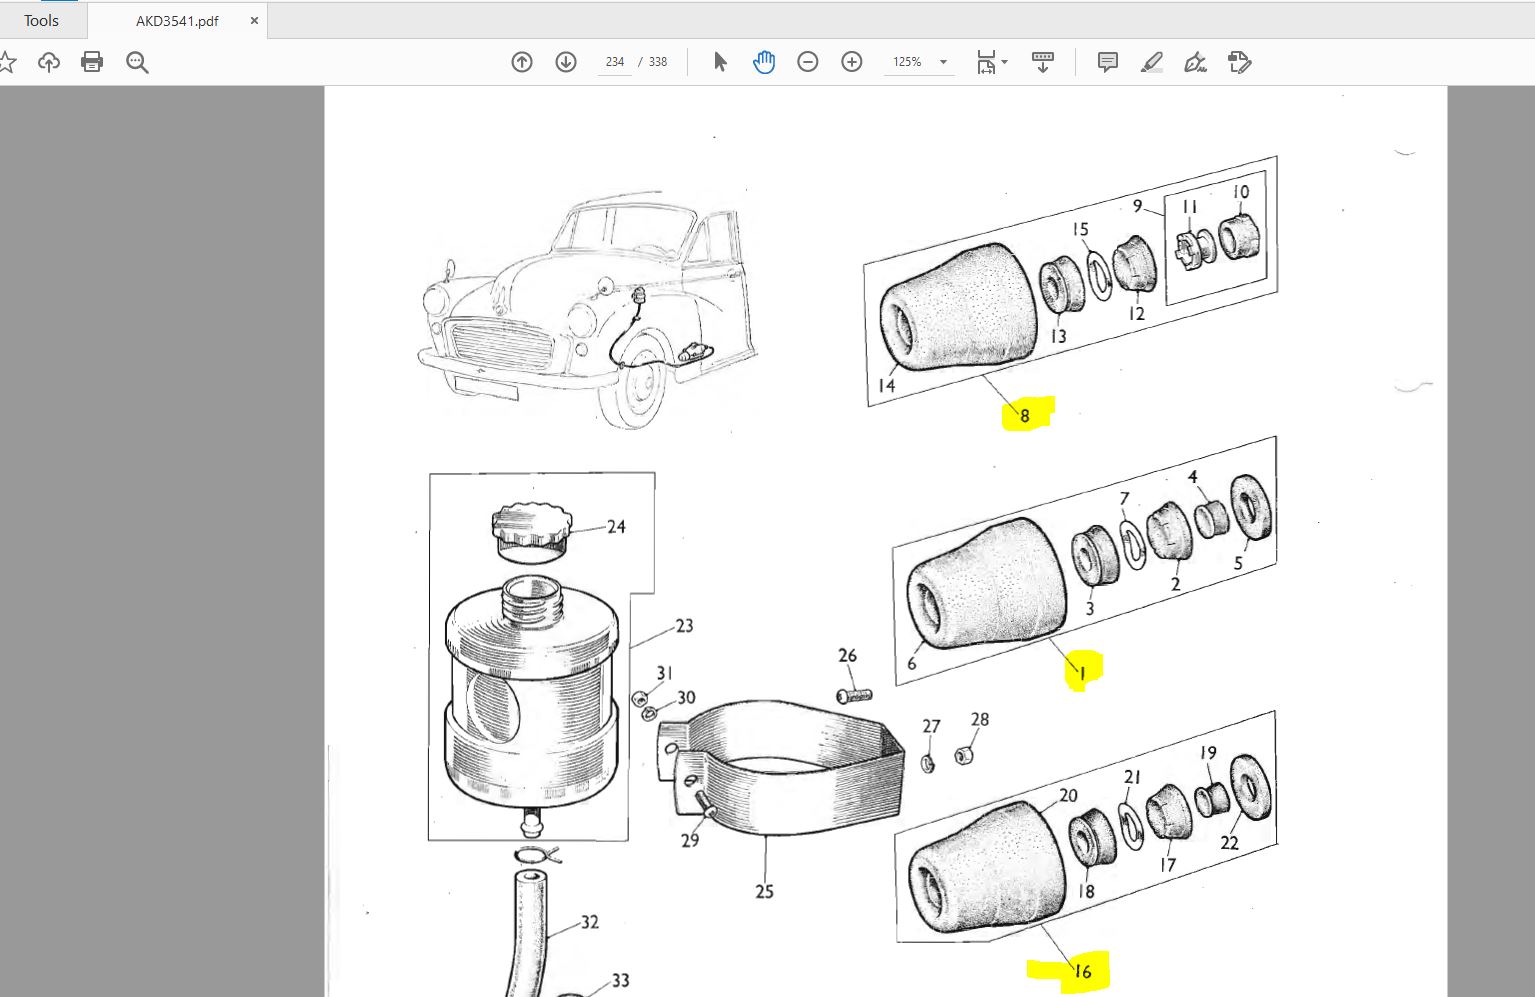The height and width of the screenshot is (997, 1535).
Task: Toggle scrolling mode for page display
Action: 1043,62
